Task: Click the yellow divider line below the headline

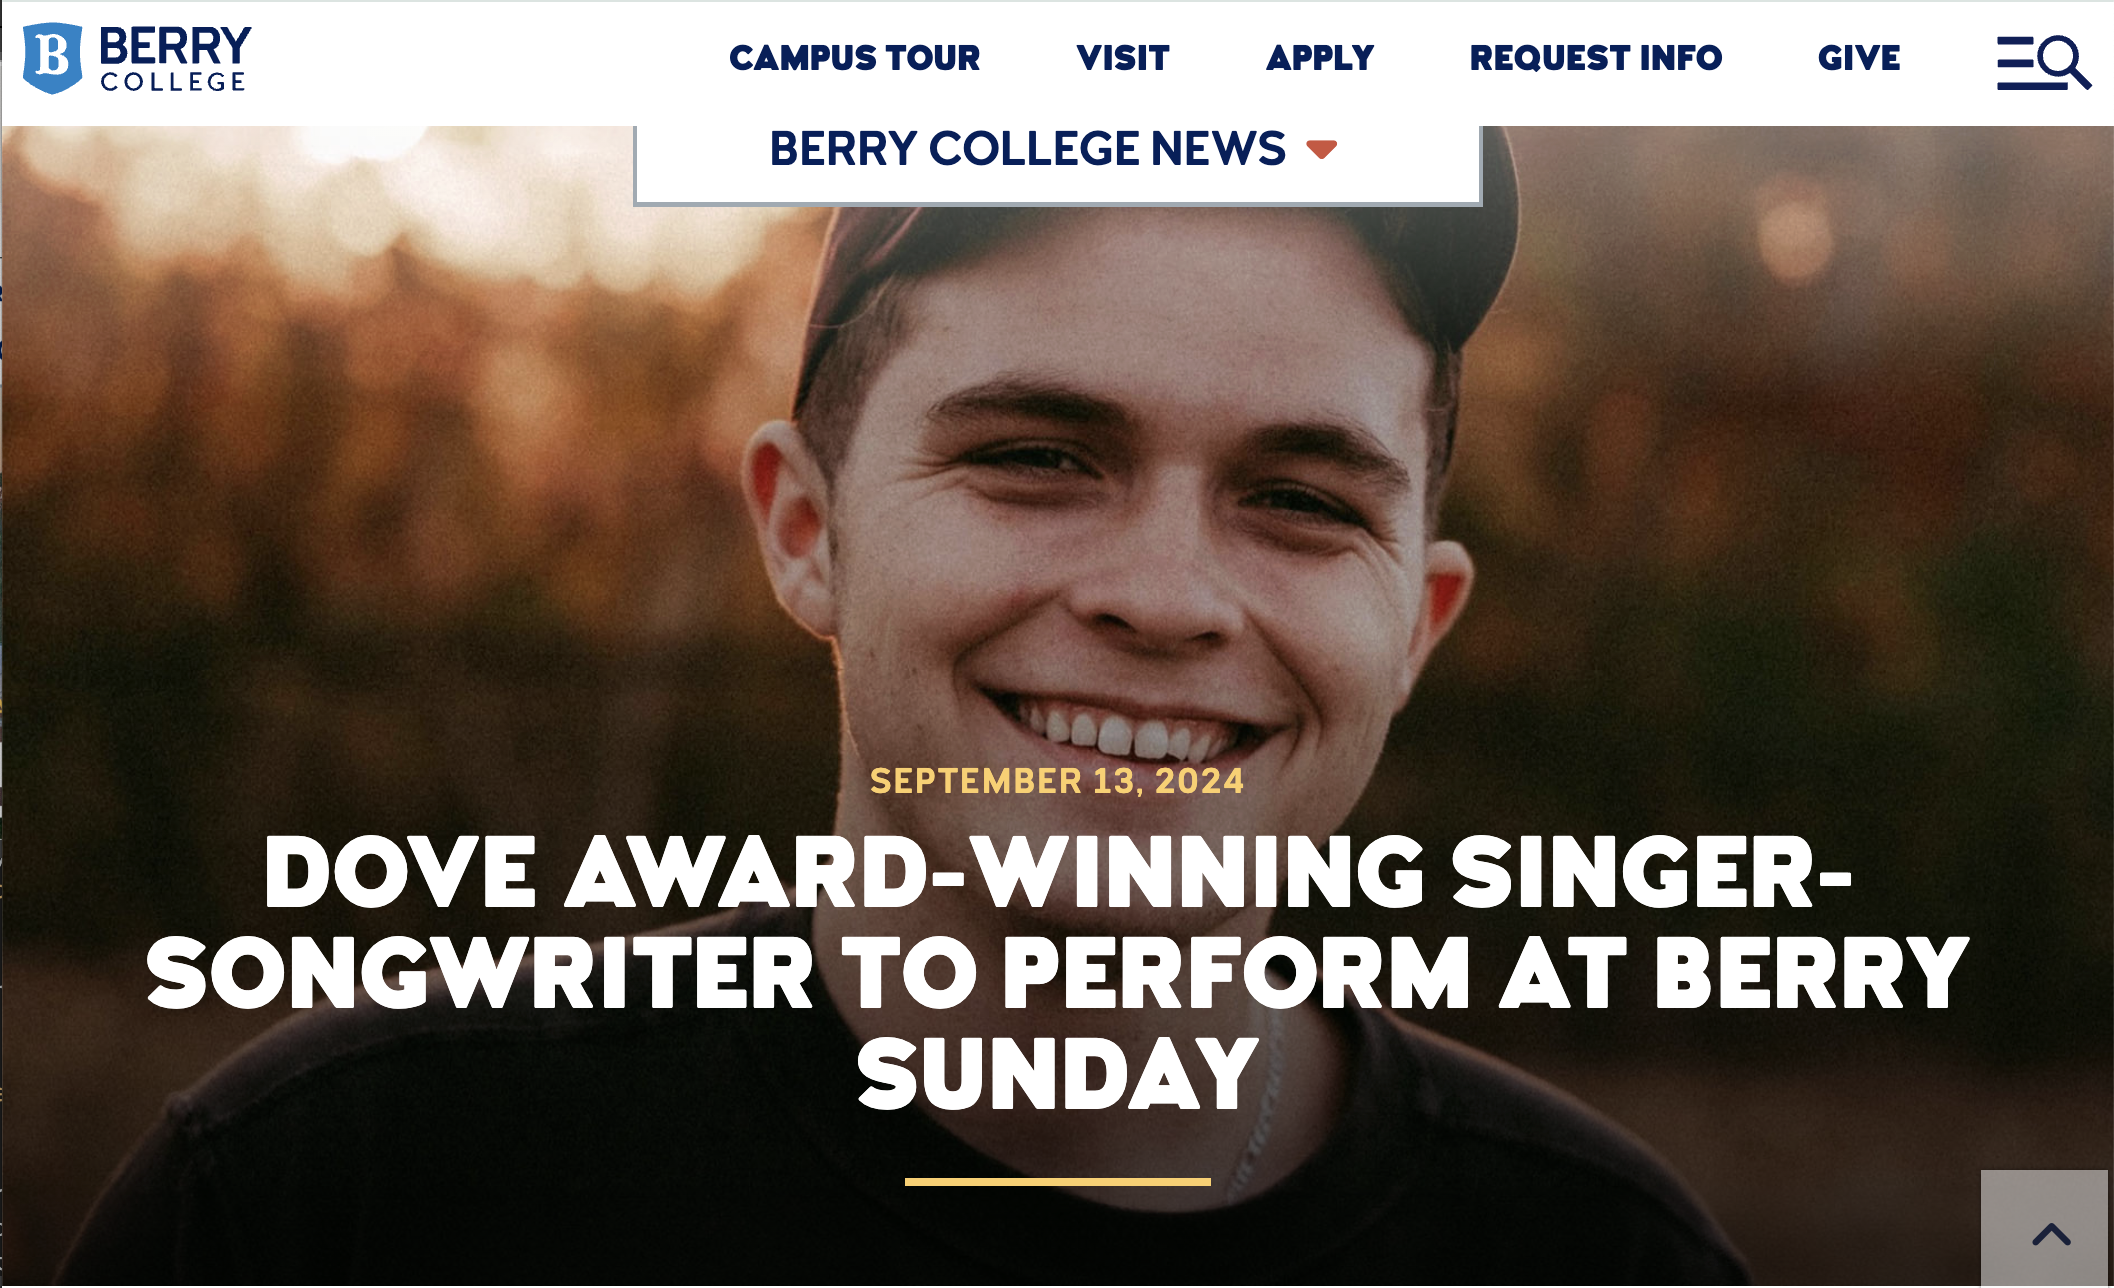Action: point(1057,1182)
